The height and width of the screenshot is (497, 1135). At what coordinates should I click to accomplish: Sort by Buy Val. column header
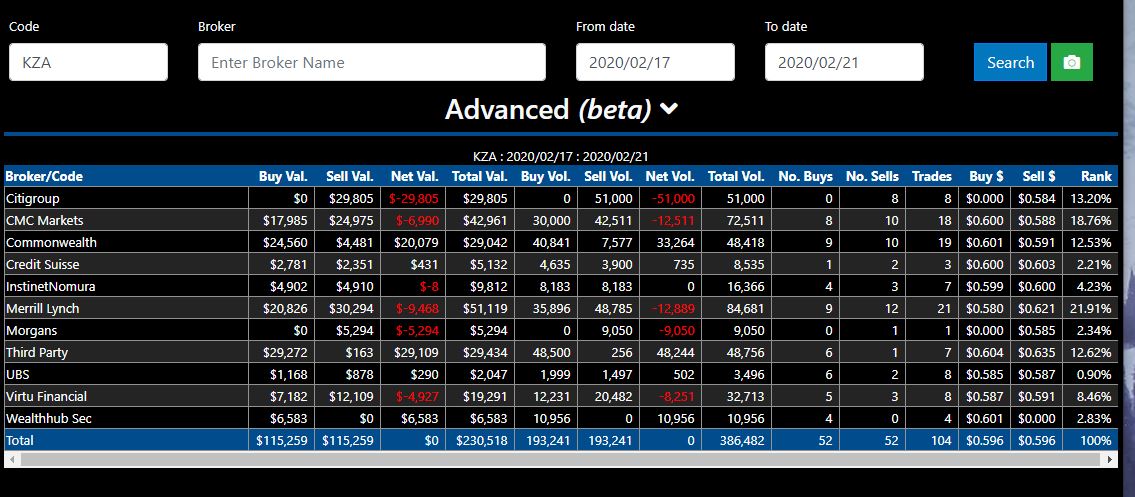tap(283, 176)
